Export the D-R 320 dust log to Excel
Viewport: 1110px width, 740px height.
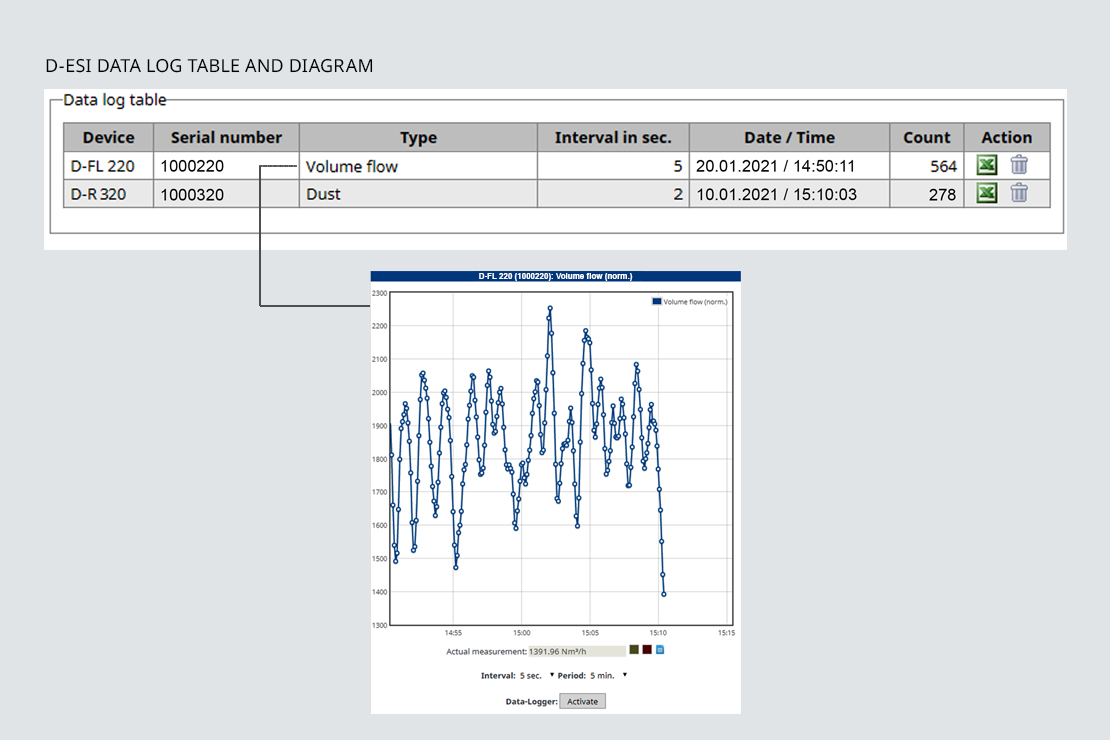(x=987, y=193)
